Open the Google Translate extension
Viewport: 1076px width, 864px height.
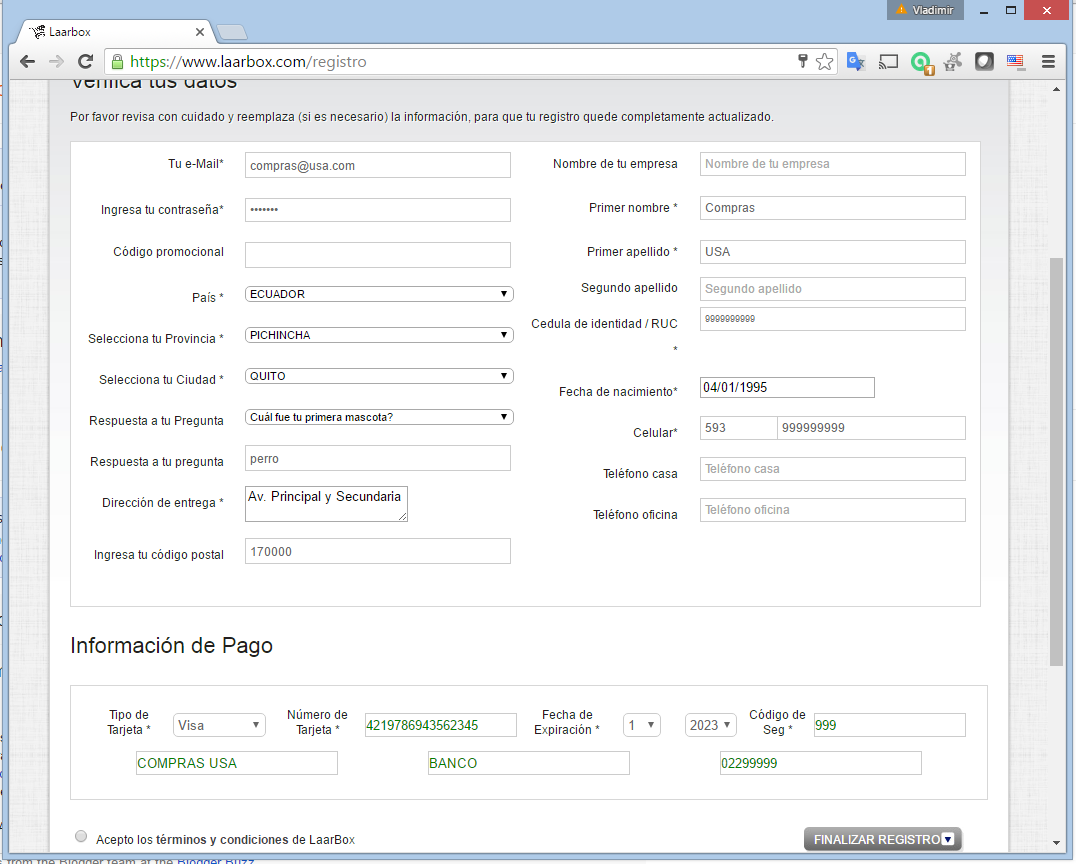coord(856,62)
